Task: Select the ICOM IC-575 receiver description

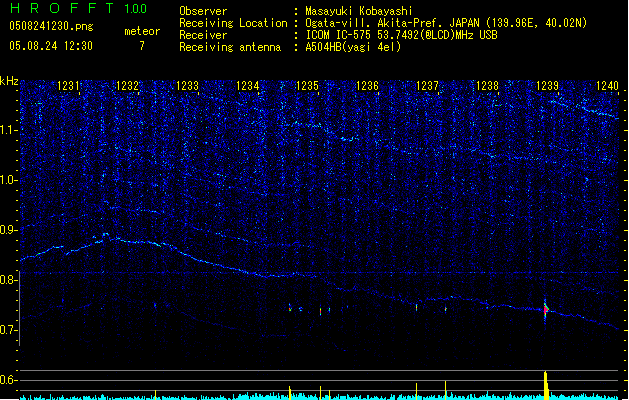Action: pyautogui.click(x=401, y=35)
